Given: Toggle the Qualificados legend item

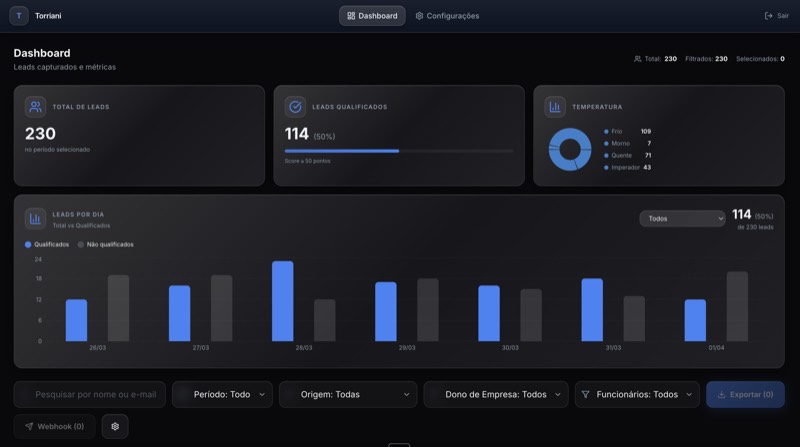Looking at the screenshot, I should [47, 244].
